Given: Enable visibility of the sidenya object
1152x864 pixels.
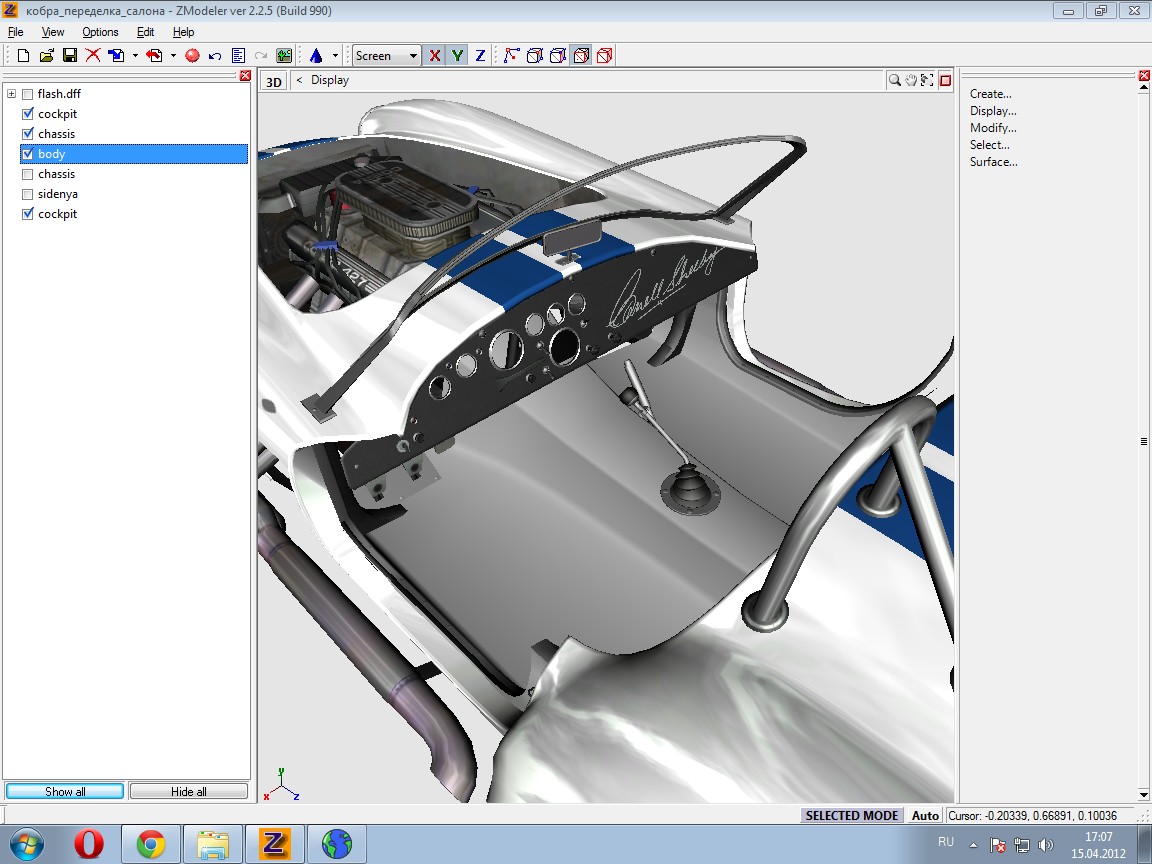Looking at the screenshot, I should click(x=28, y=194).
